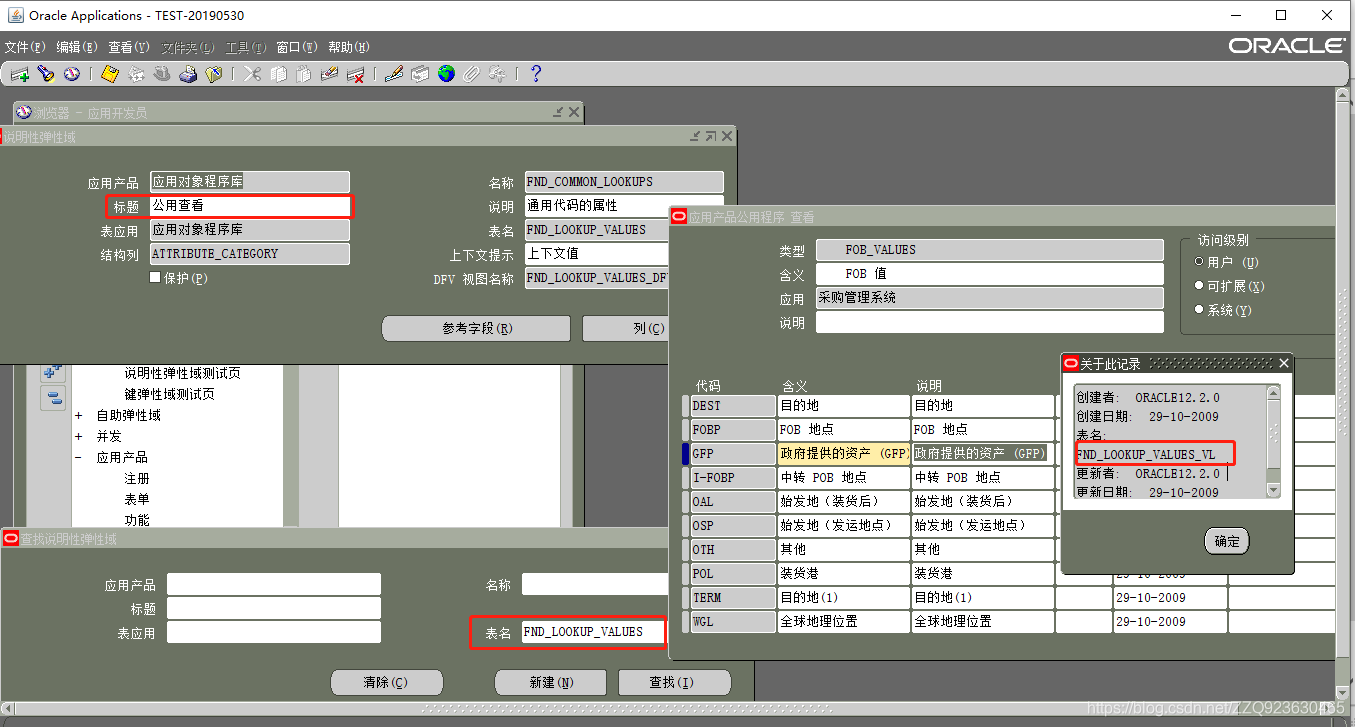This screenshot has height=727, width=1355.
Task: Click the 表名 field containing FND_LOOKUP_VALUES
Action: click(x=592, y=632)
